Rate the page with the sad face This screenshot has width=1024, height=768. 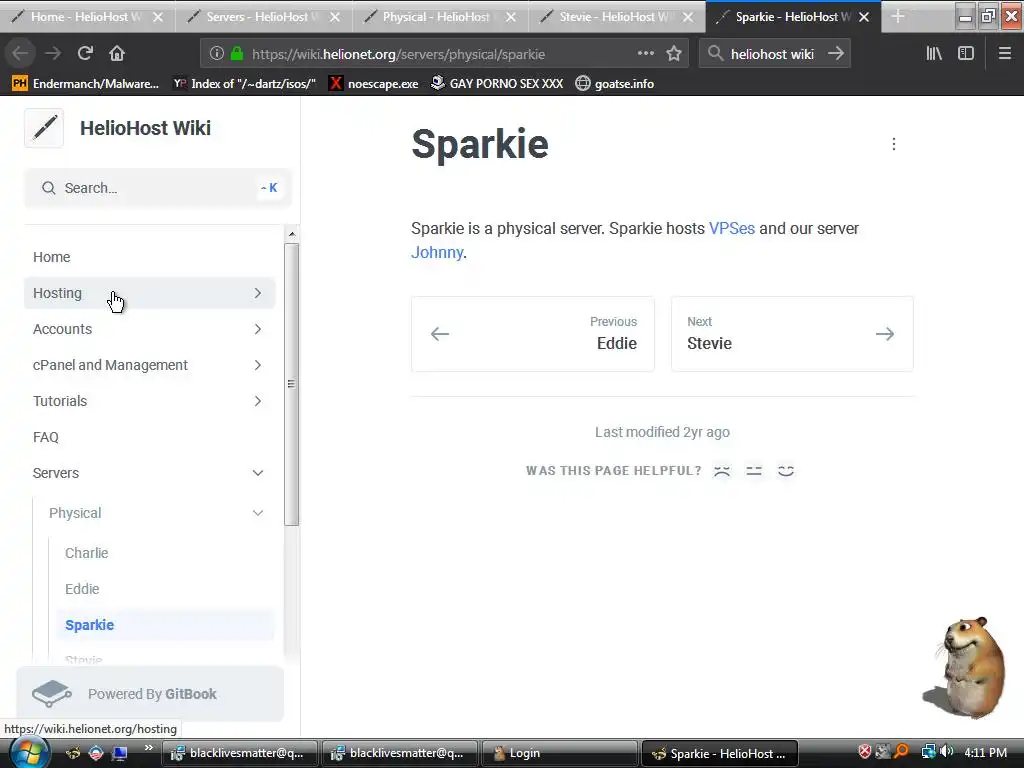tap(722, 471)
